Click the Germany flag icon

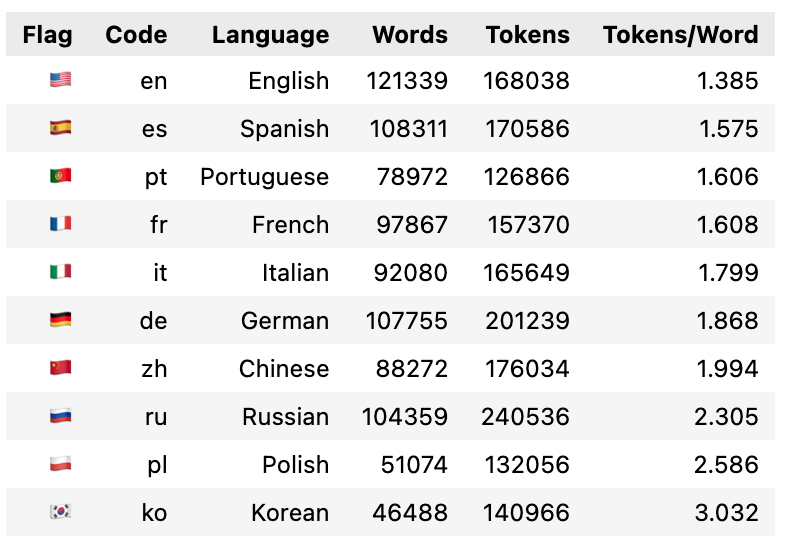point(61,319)
